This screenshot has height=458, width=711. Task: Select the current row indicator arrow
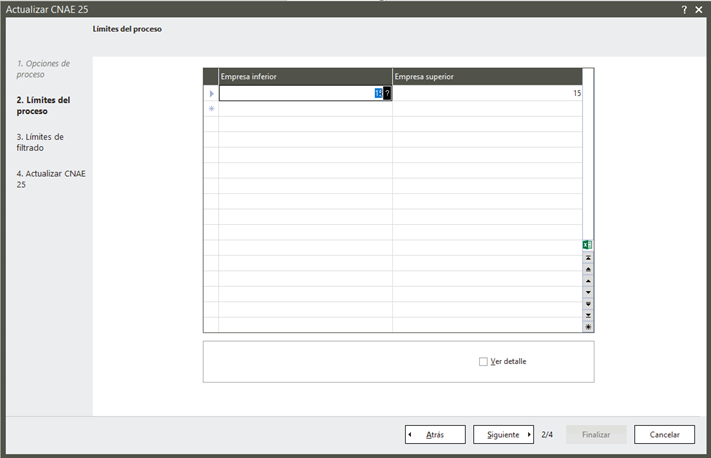(x=211, y=93)
